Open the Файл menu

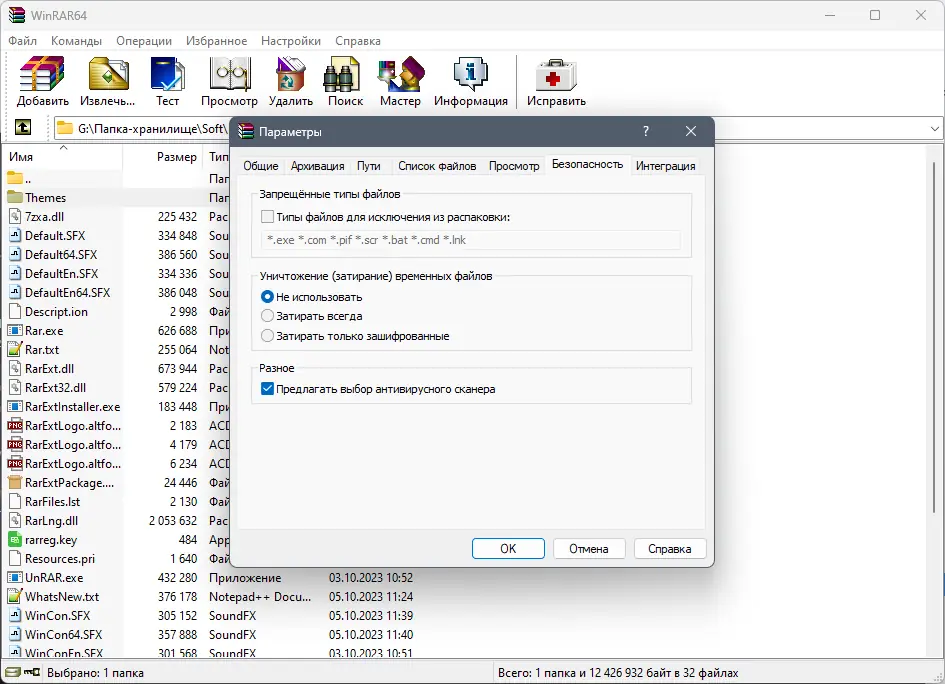23,40
